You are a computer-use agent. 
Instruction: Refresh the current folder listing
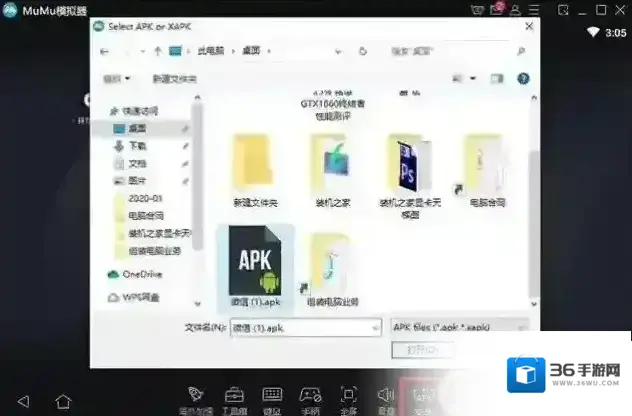pyautogui.click(x=362, y=52)
